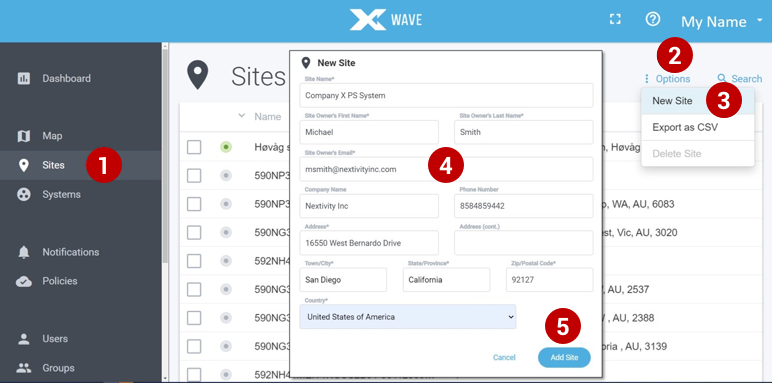Viewport: 772px width, 383px height.
Task: Tick the checkbox for the WA, AU, 6083 row
Action: point(194,204)
